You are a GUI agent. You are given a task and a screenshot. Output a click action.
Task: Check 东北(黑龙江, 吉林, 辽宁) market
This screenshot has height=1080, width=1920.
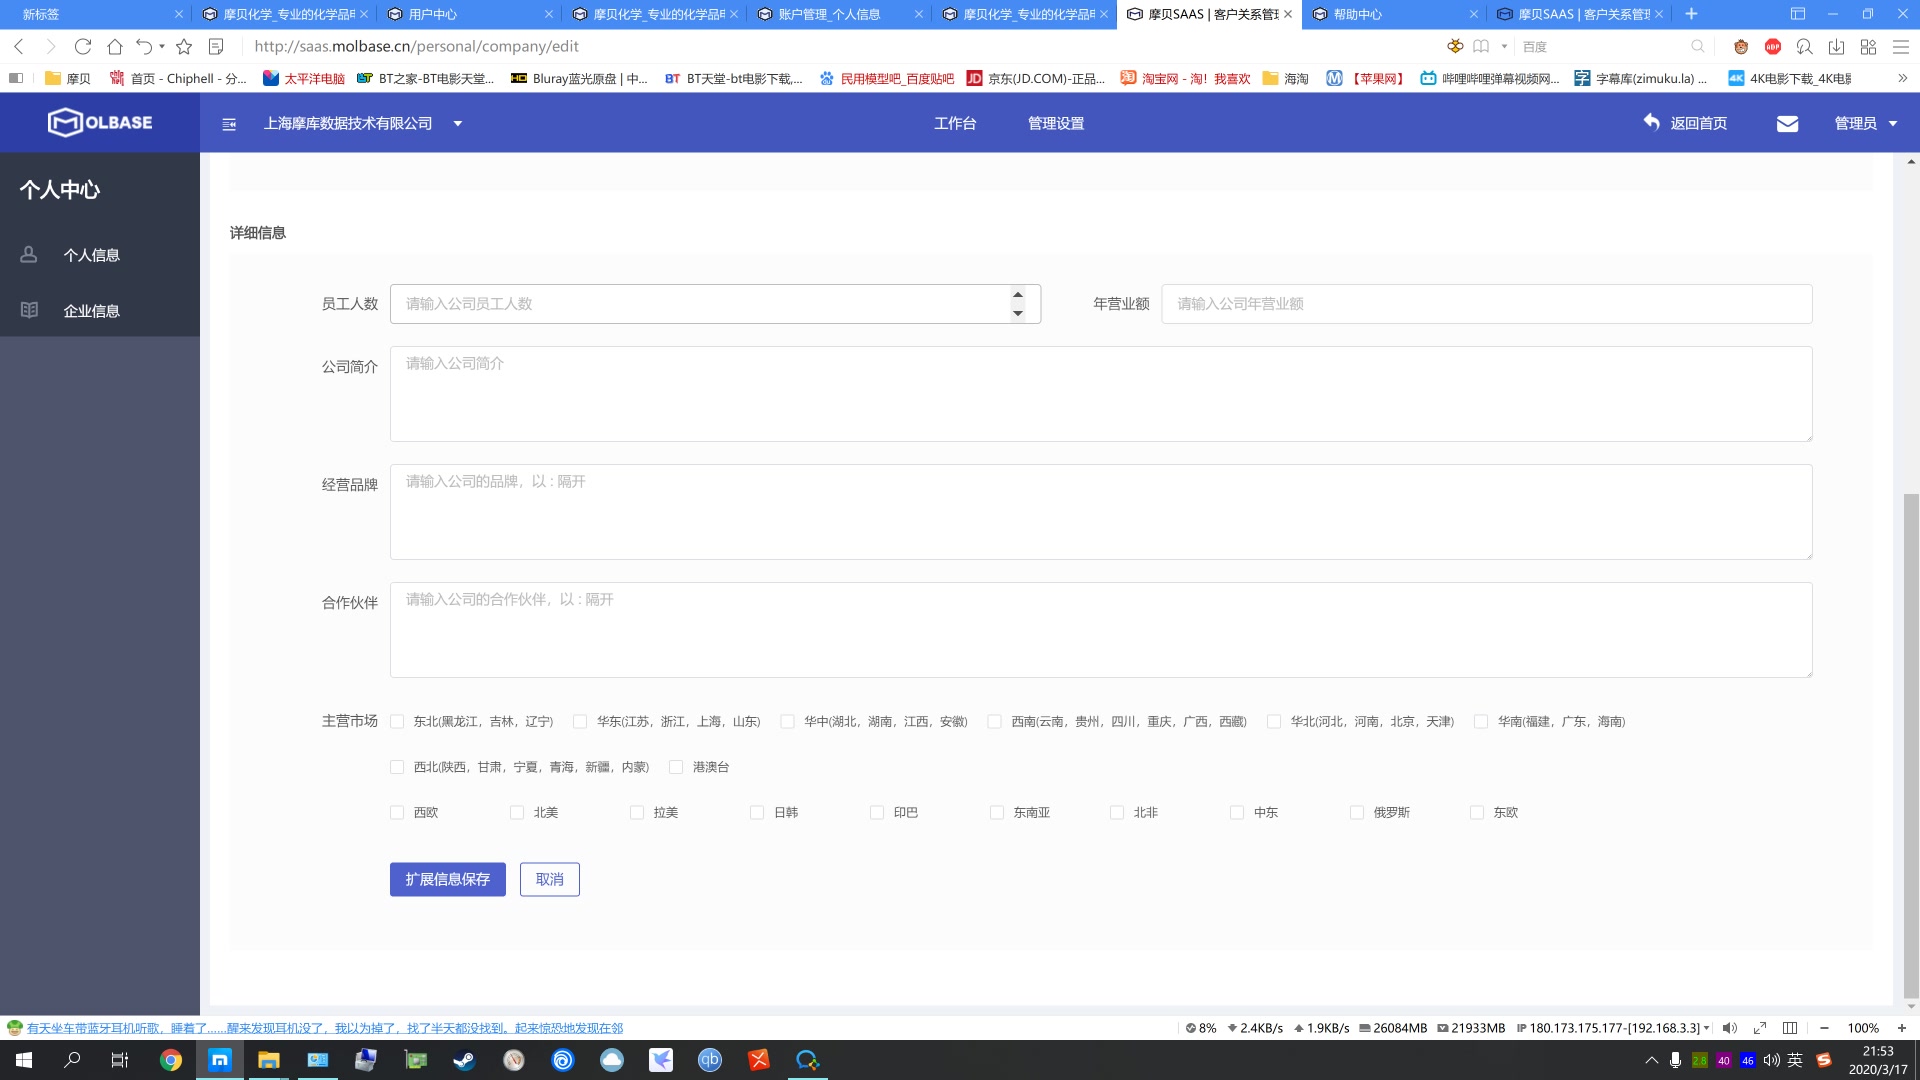click(397, 721)
